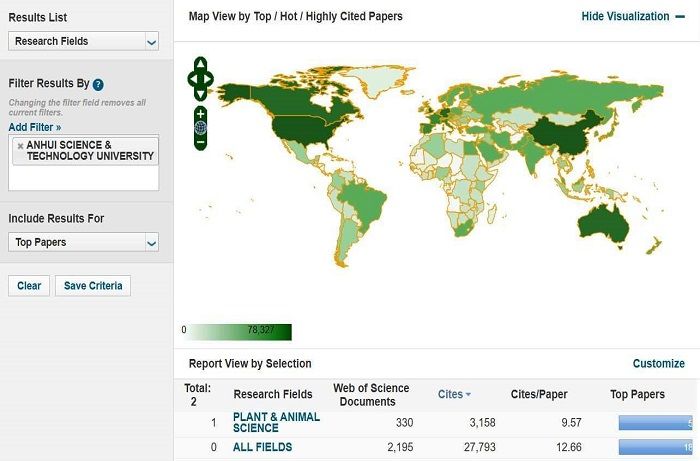
Task: Open the Customize report link
Action: [658, 364]
